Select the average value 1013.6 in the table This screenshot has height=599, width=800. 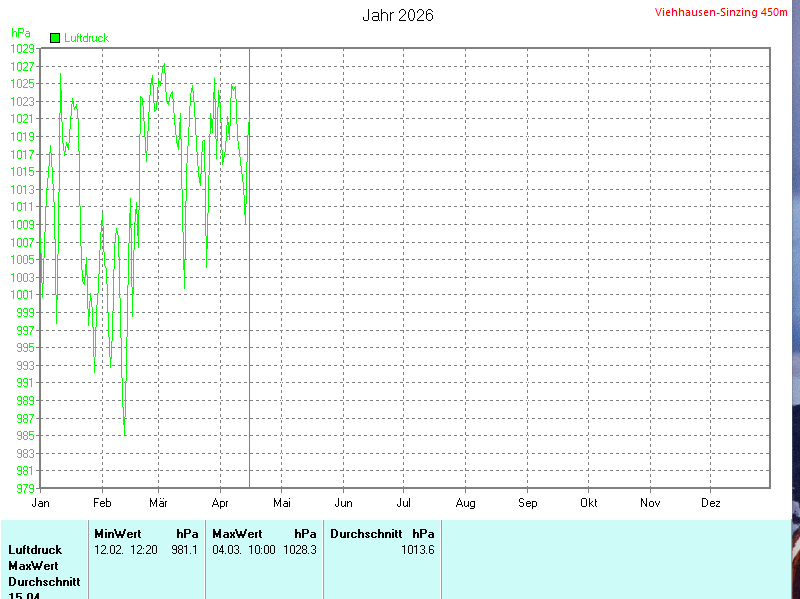(x=418, y=550)
